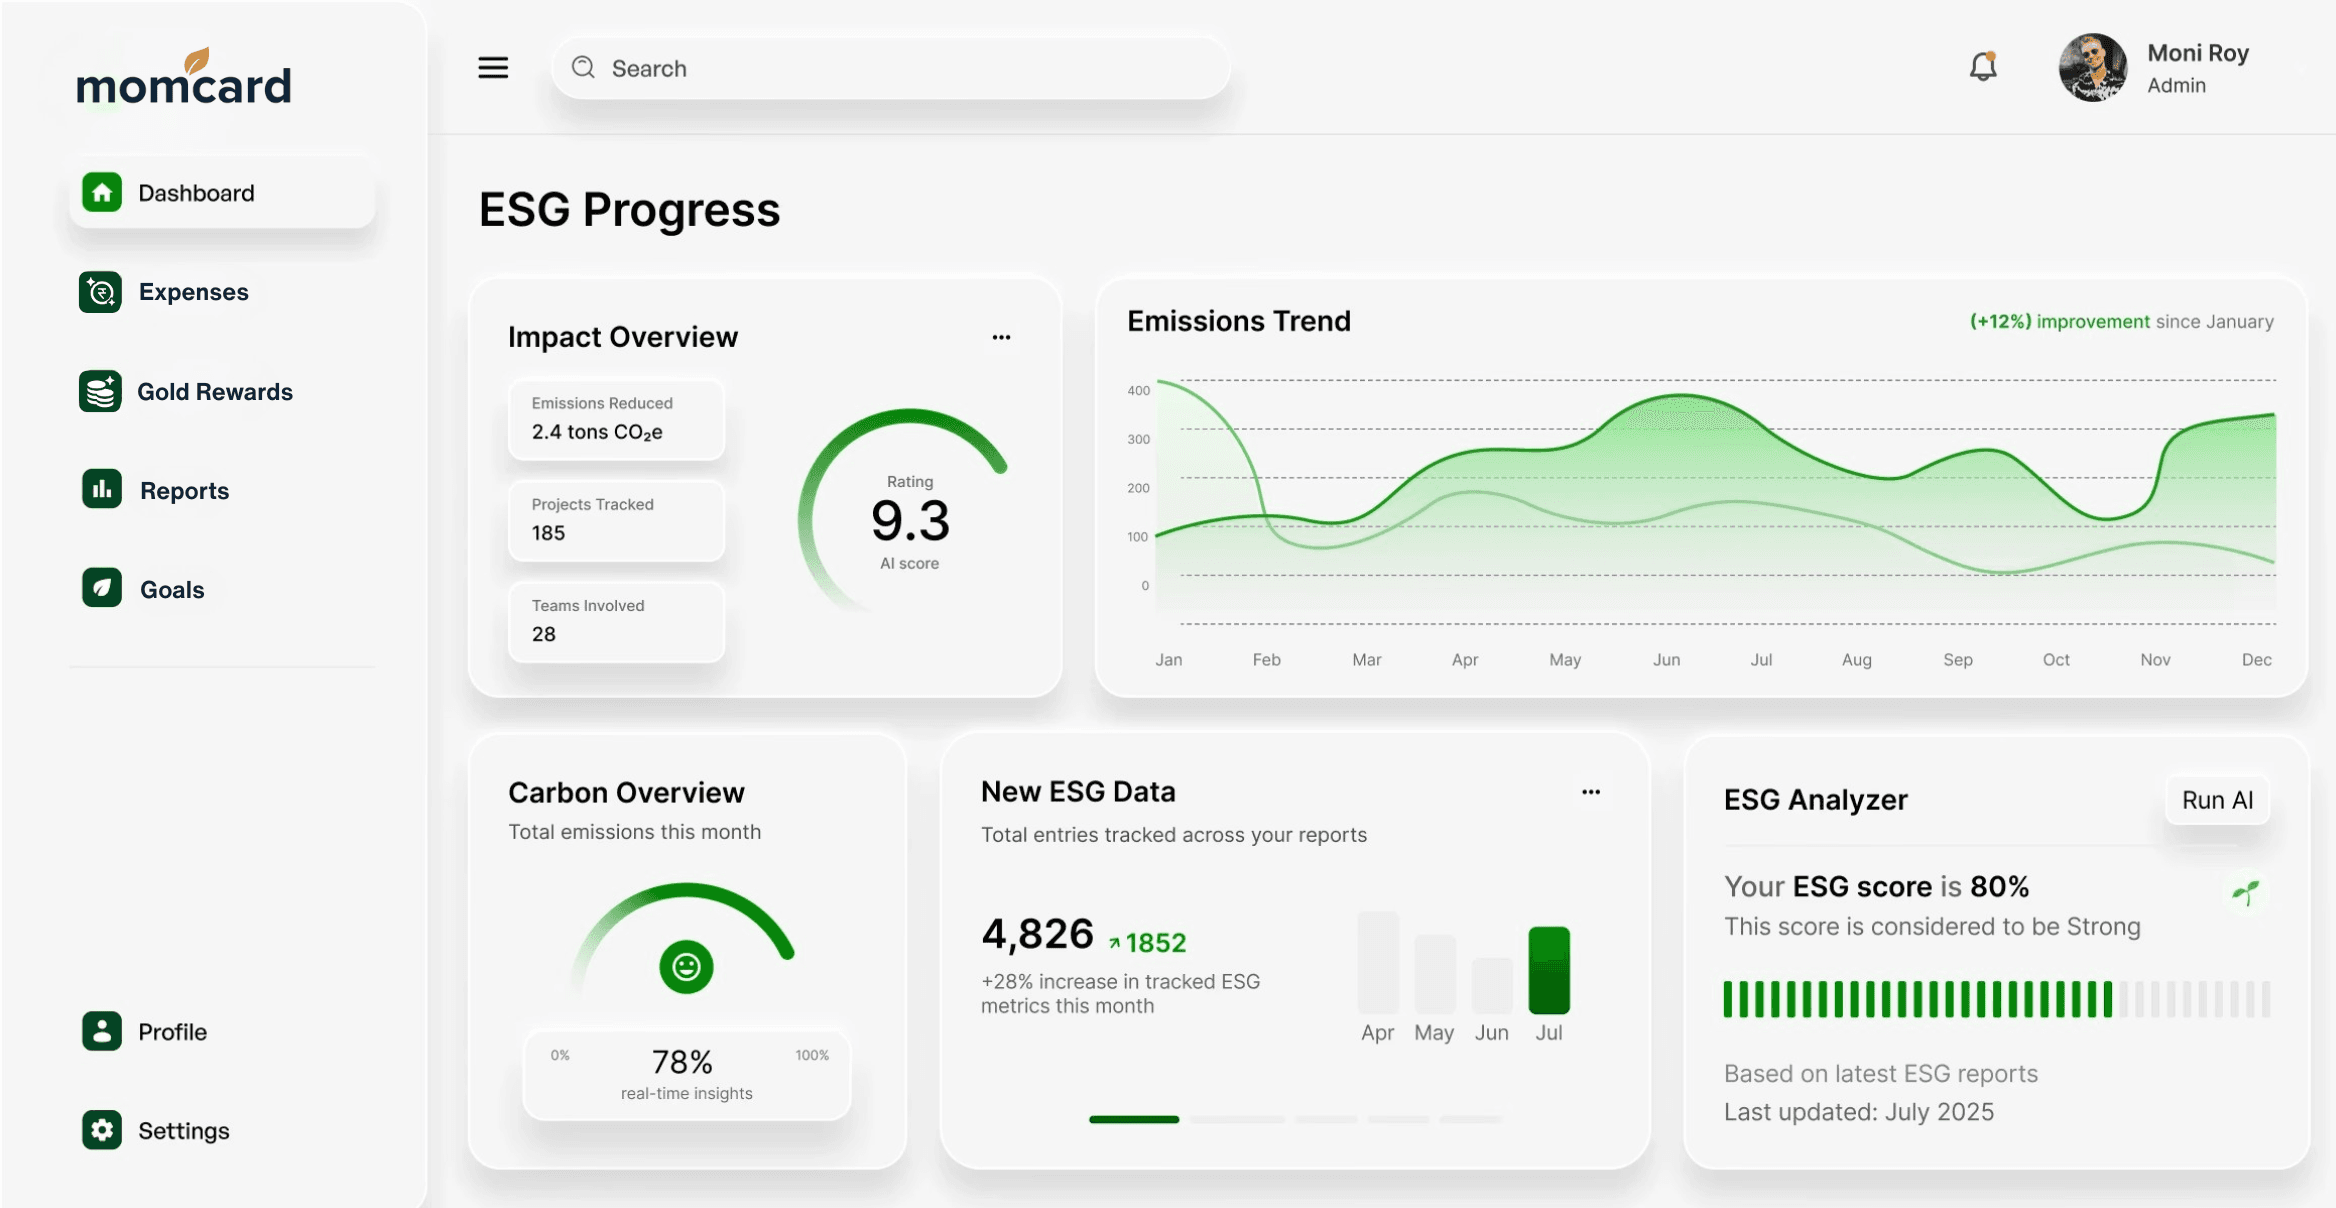This screenshot has width=2336, height=1208.
Task: Run the AI ESG analyzer
Action: [2217, 800]
